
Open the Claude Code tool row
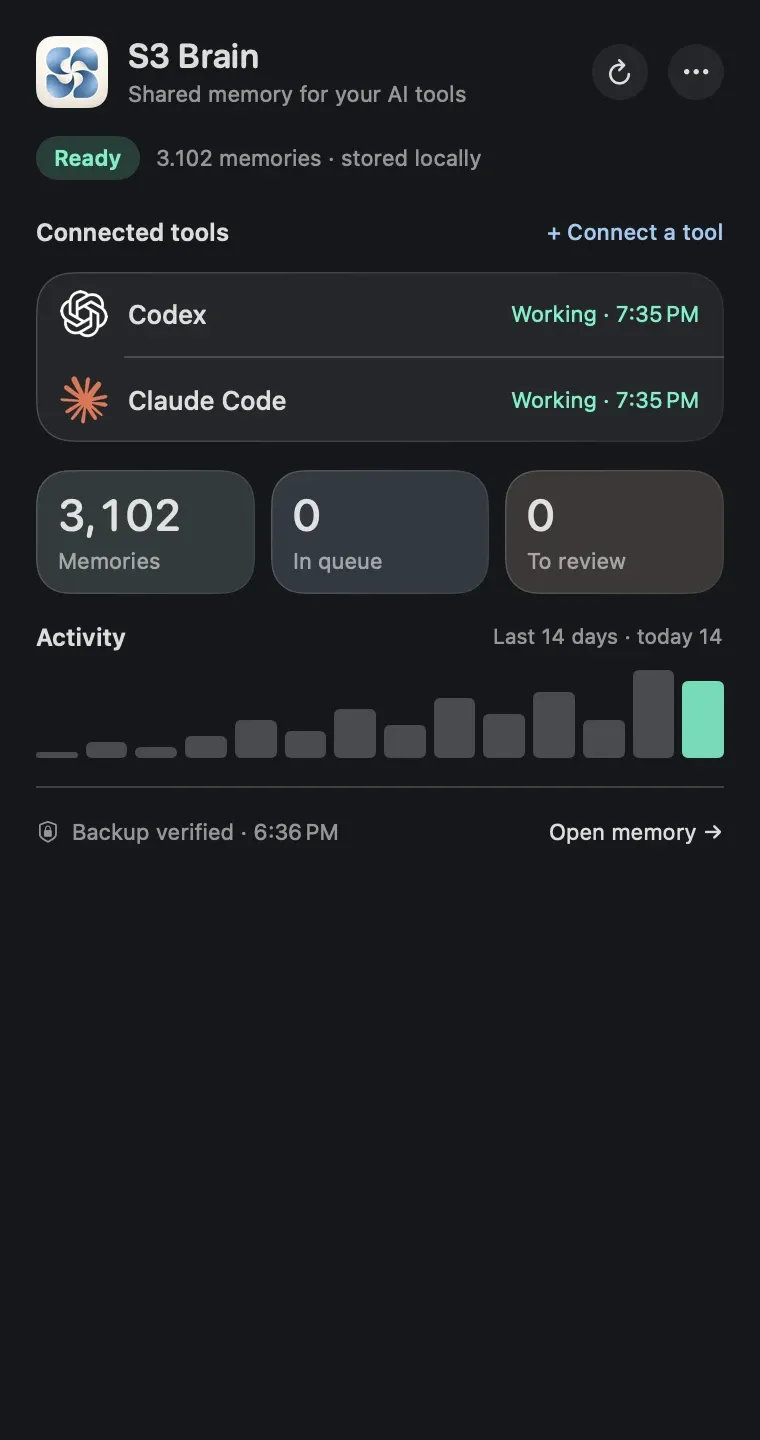(380, 400)
